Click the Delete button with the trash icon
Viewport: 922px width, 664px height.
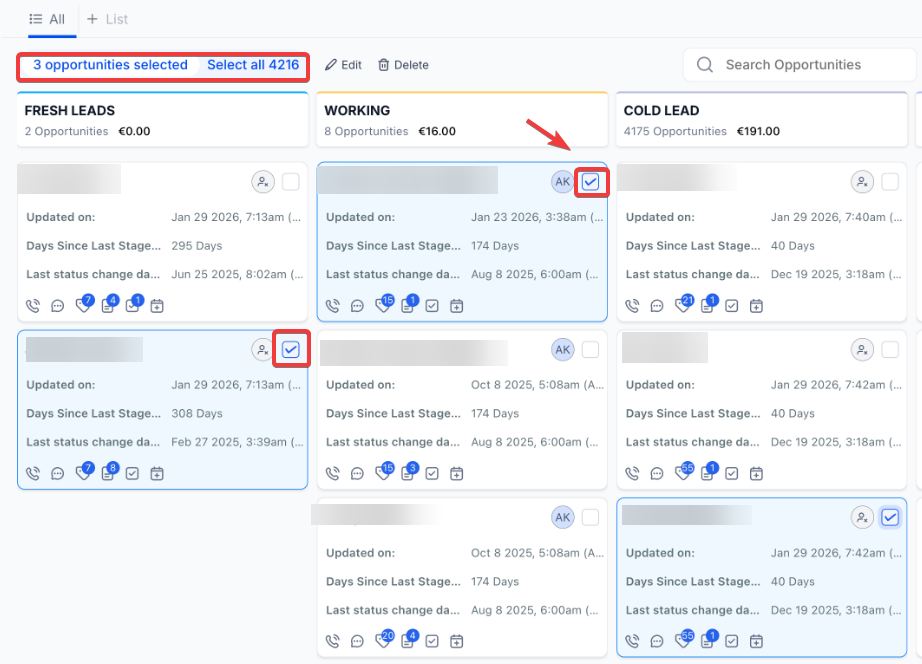403,65
